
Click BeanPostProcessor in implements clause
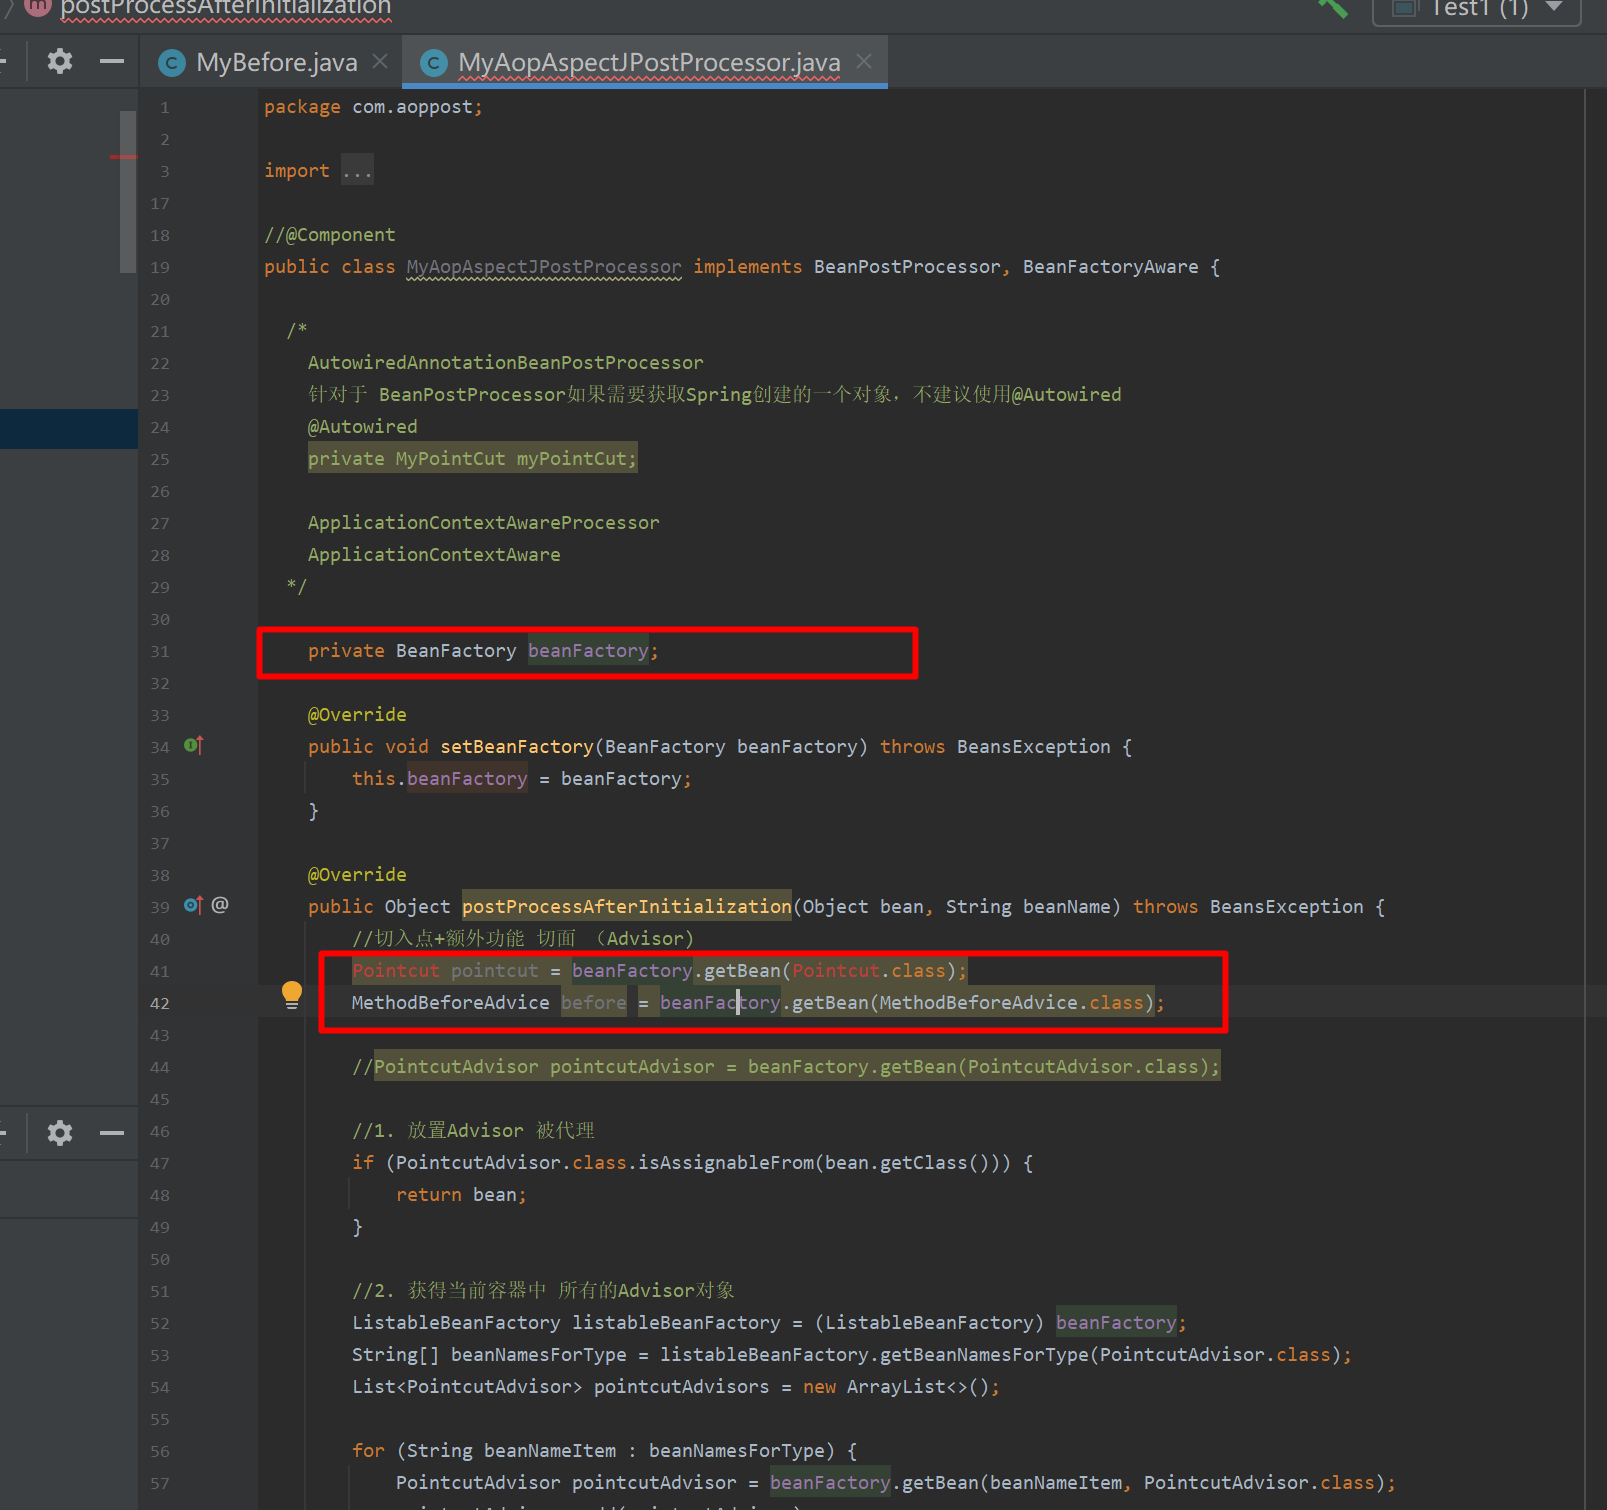(906, 267)
